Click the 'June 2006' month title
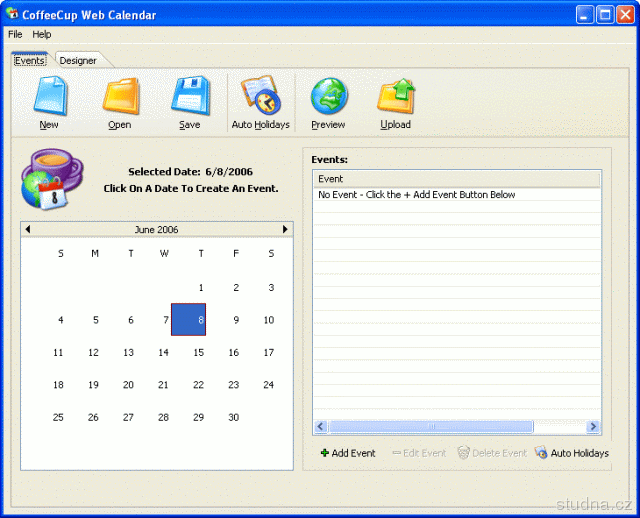 pyautogui.click(x=157, y=229)
